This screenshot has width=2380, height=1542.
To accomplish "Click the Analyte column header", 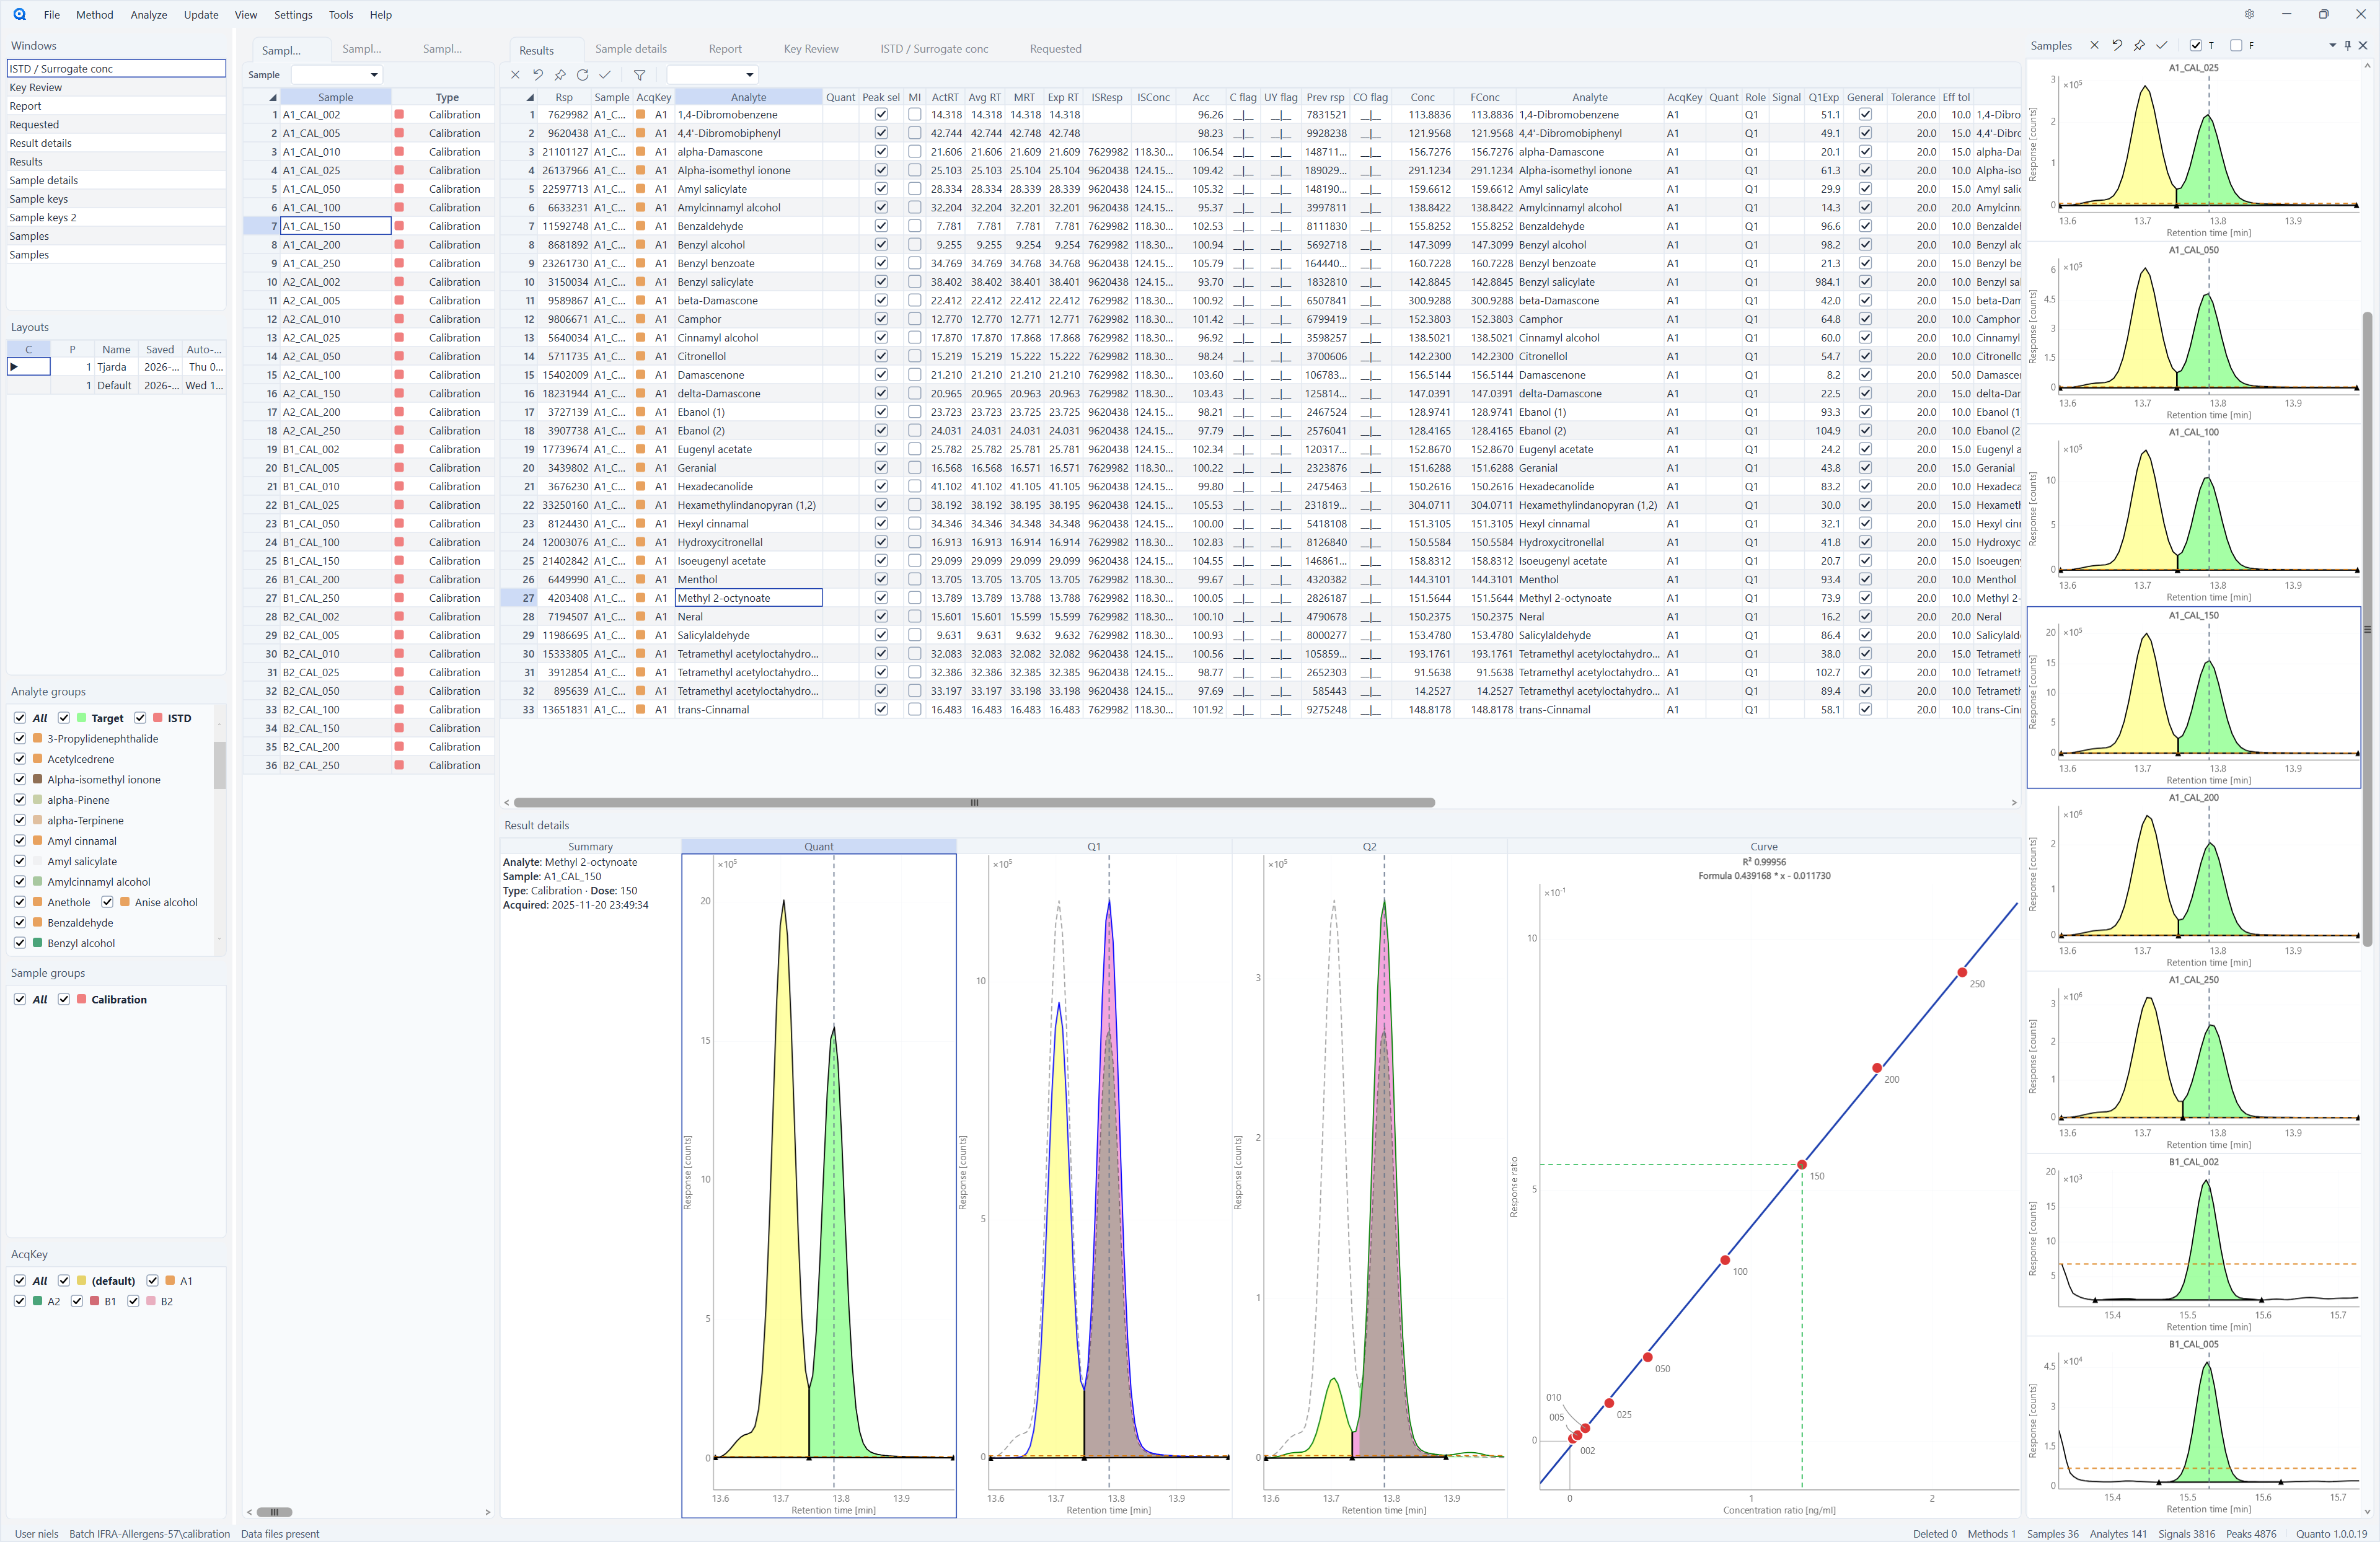I will point(748,98).
